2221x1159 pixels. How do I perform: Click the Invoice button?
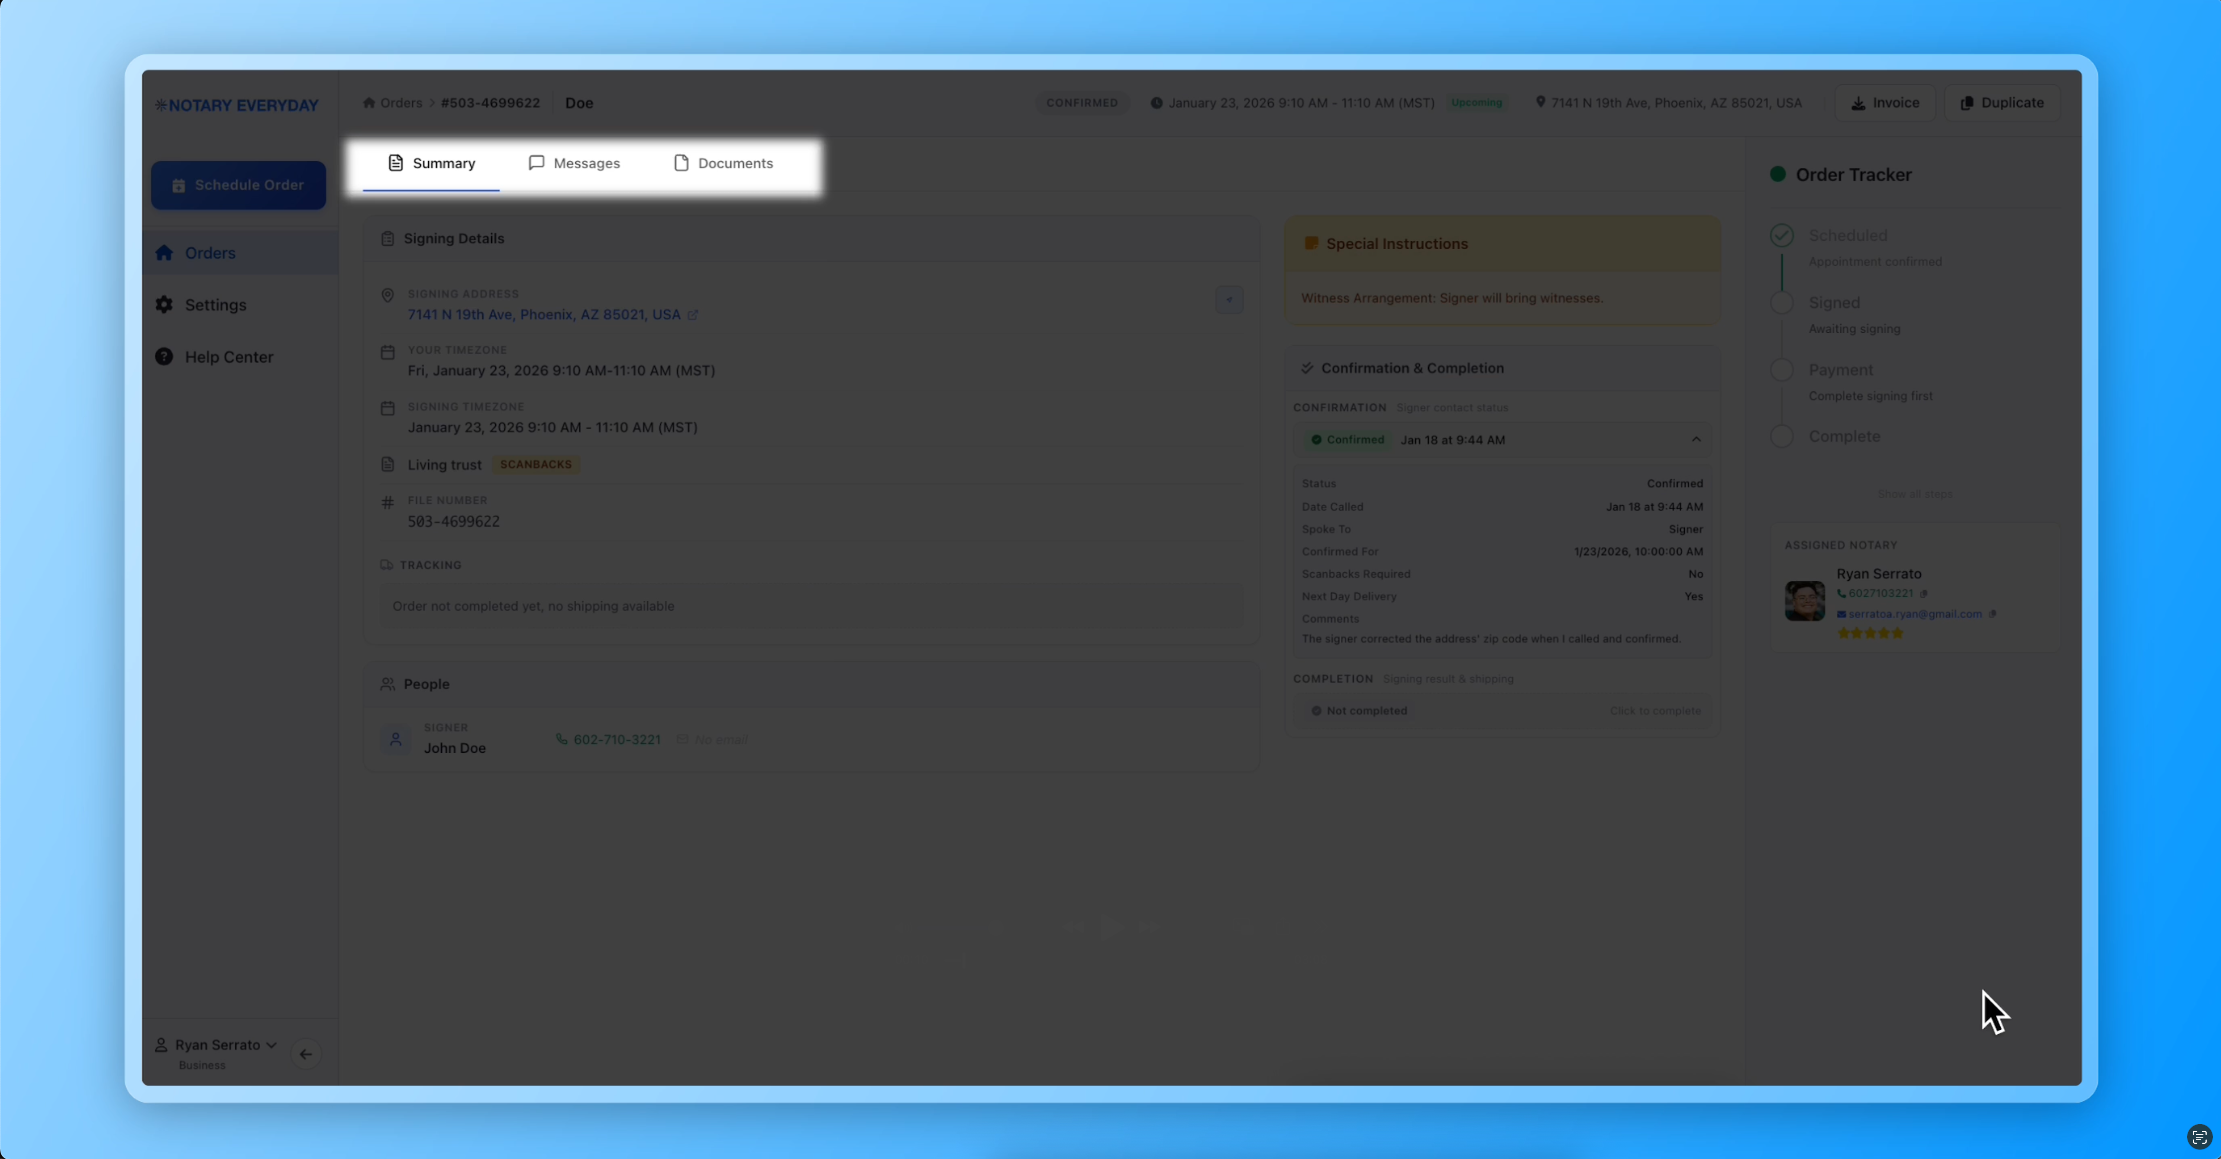(x=1884, y=103)
